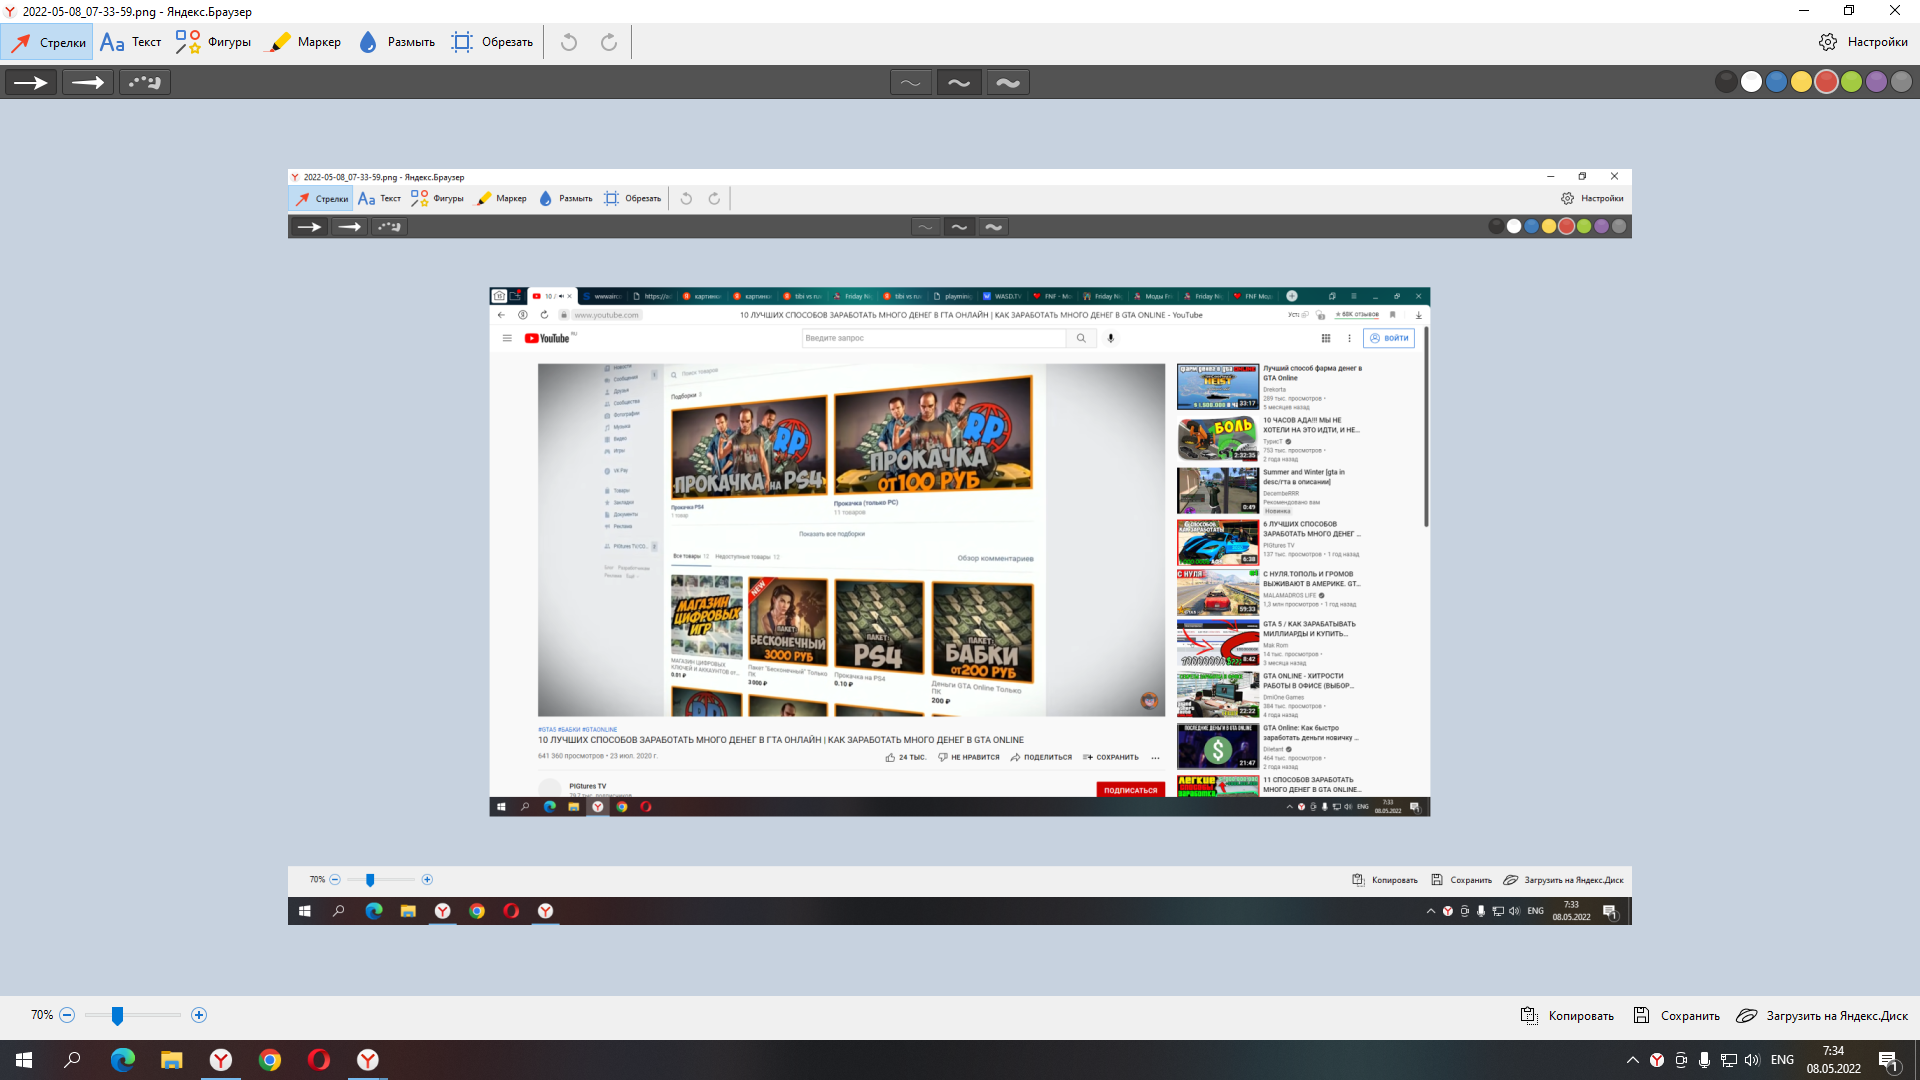Select the Crop (Обрезать) tool

pyautogui.click(x=492, y=42)
